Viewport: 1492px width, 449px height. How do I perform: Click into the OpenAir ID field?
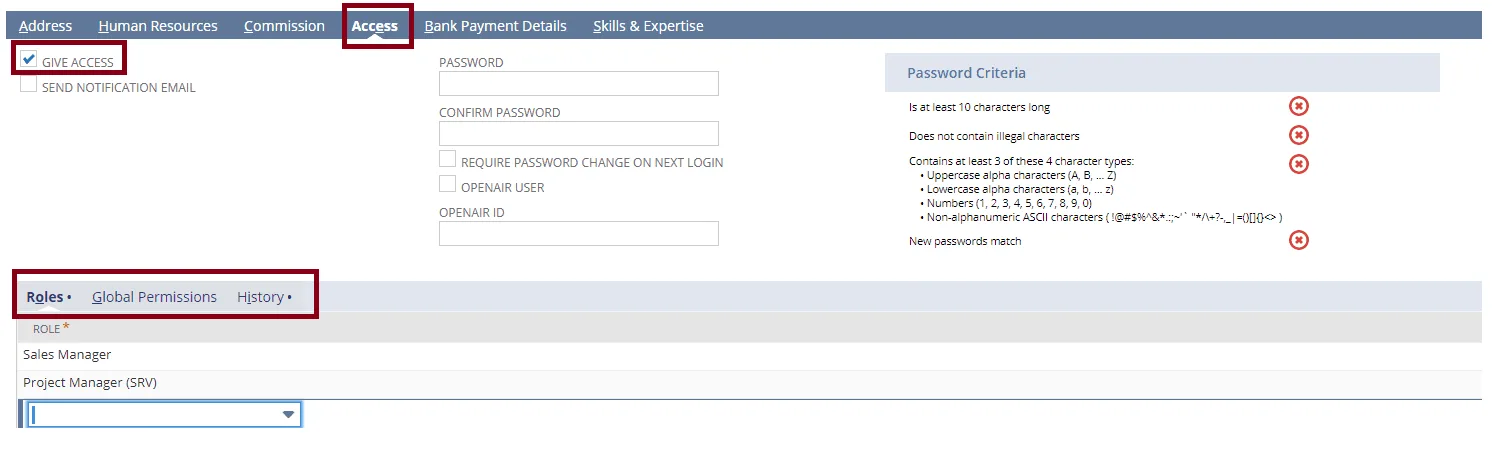pyautogui.click(x=579, y=234)
